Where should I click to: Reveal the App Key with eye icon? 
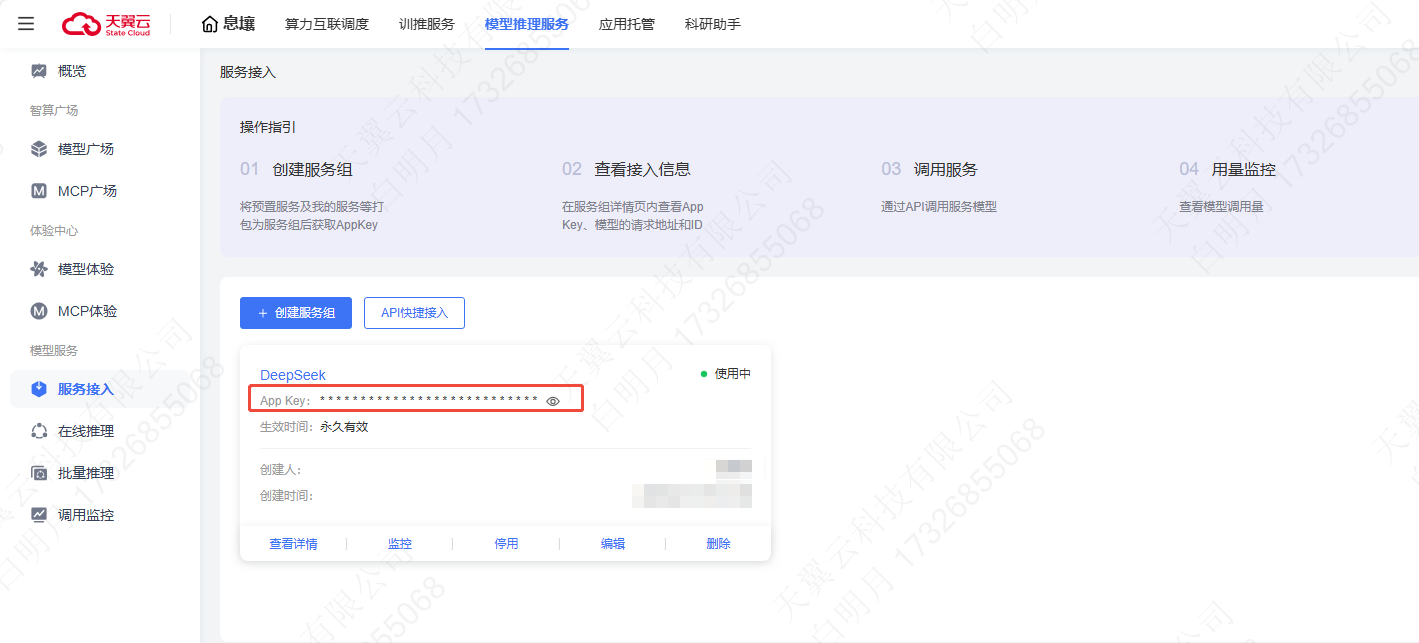tap(553, 401)
